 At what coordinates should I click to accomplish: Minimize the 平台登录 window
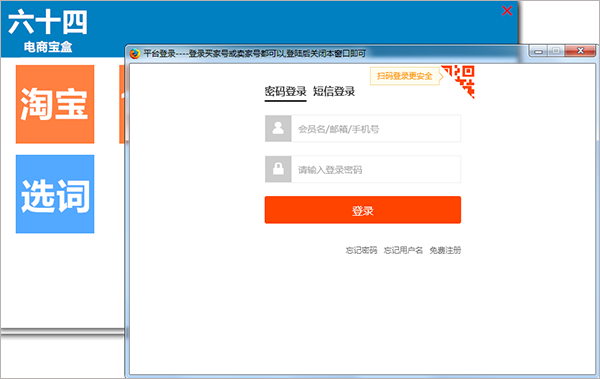(538, 51)
